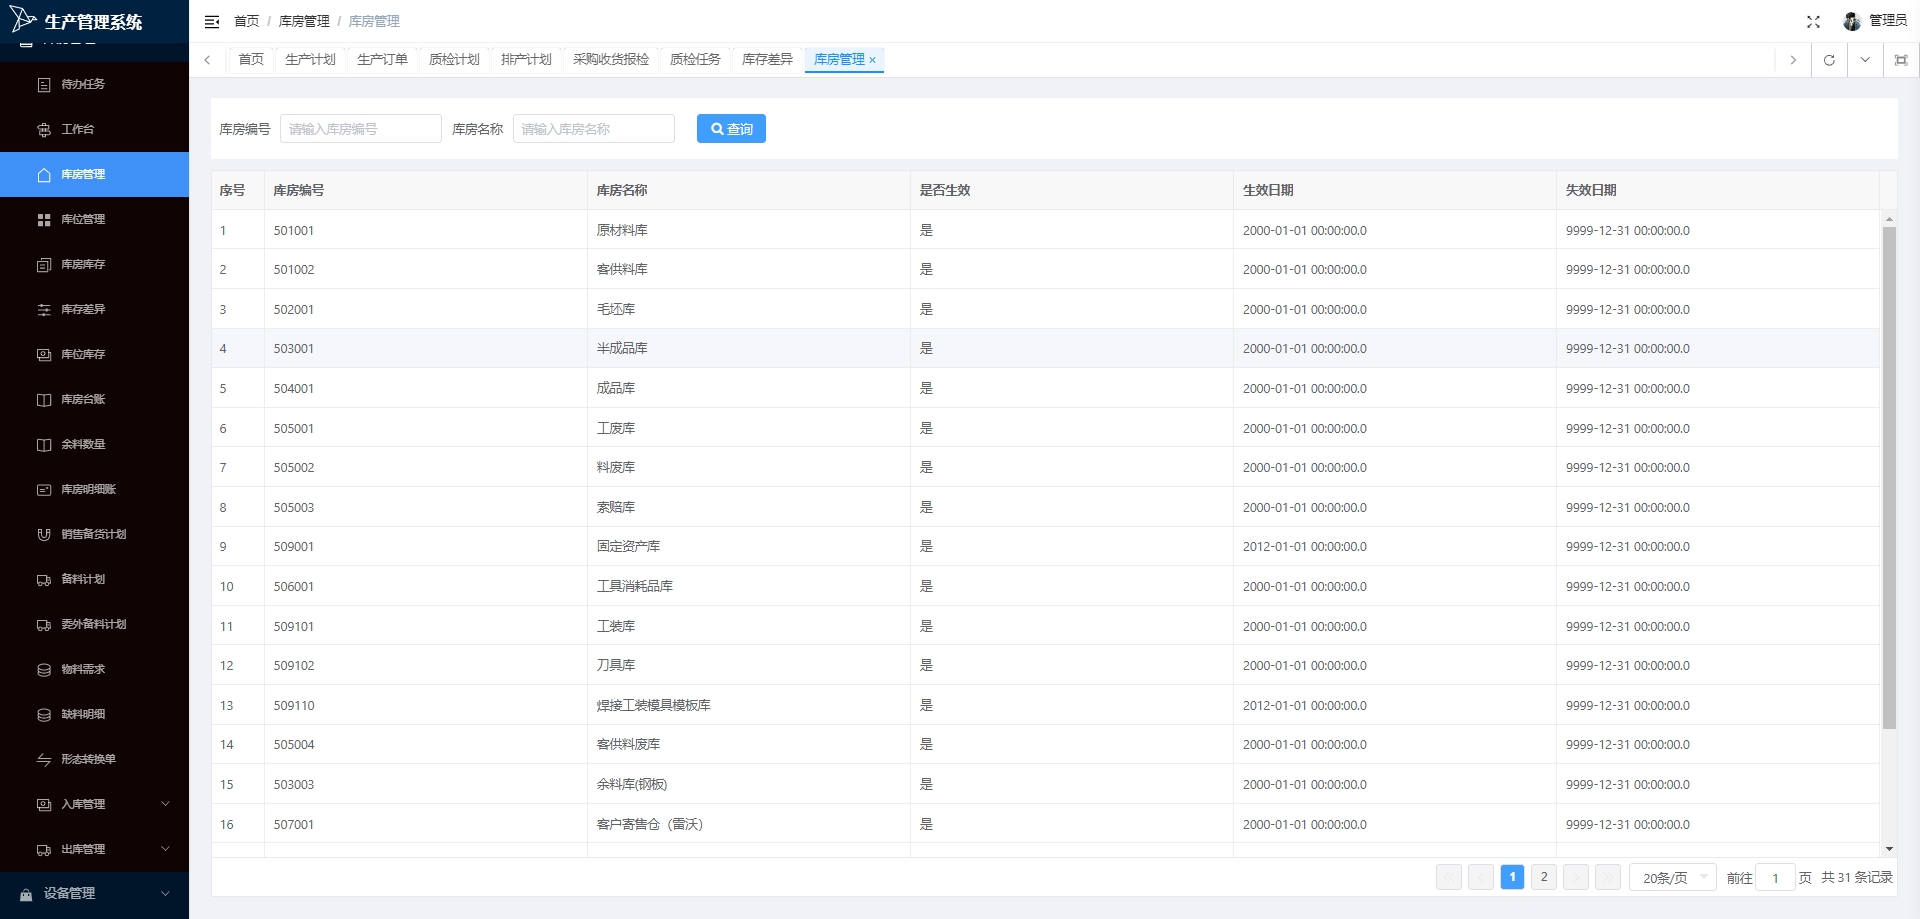
Task: Focus the 库房编号 input field
Action: coord(360,129)
